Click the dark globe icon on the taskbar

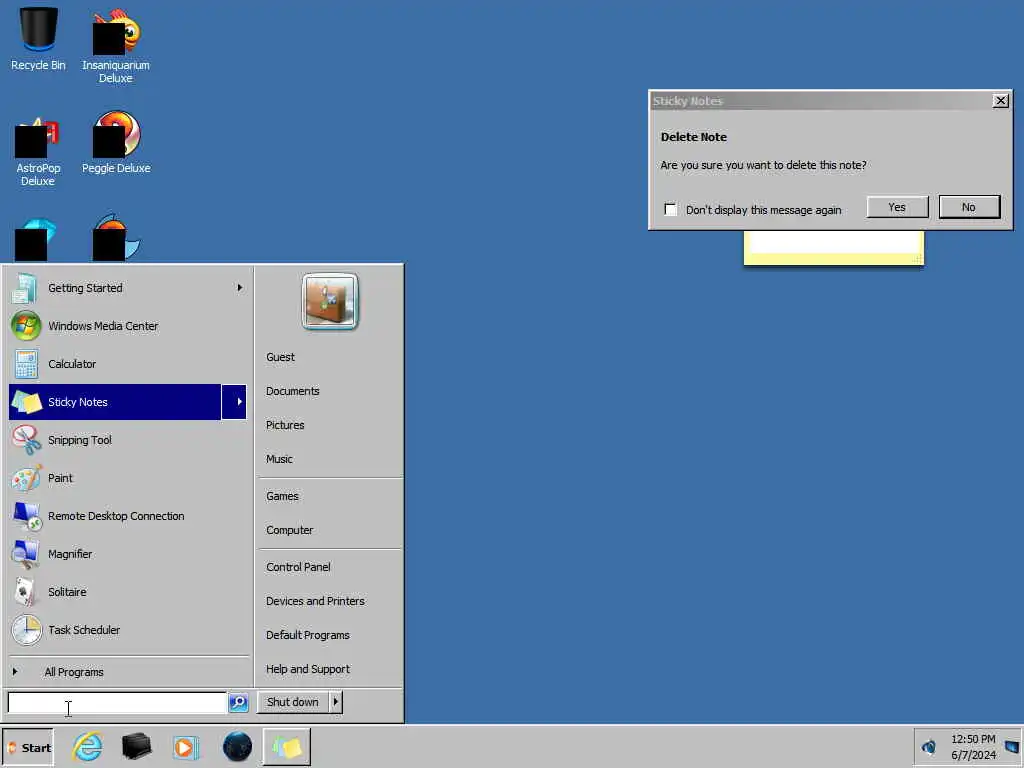pyautogui.click(x=237, y=746)
